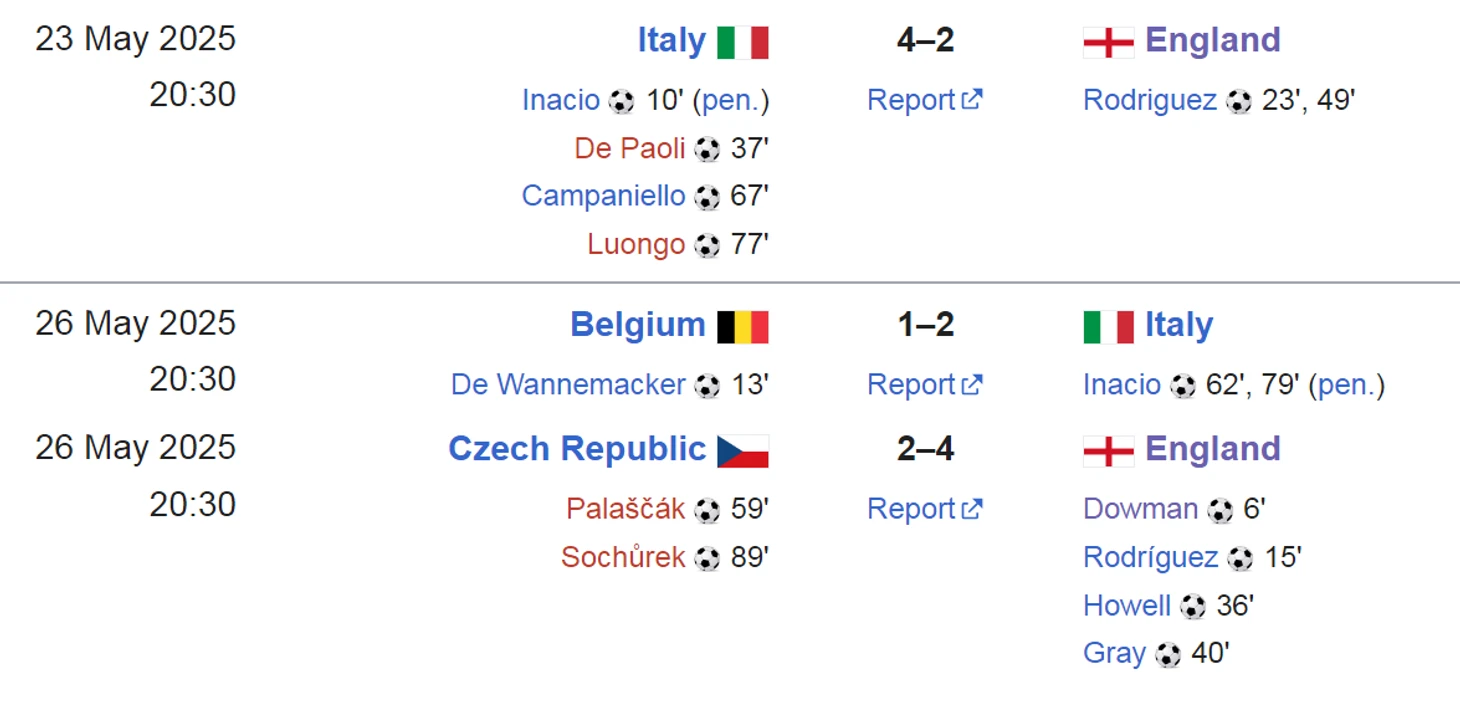Image resolution: width=1460 pixels, height=719 pixels.
Task: Open the Campaniello player link
Action: [x=603, y=195]
